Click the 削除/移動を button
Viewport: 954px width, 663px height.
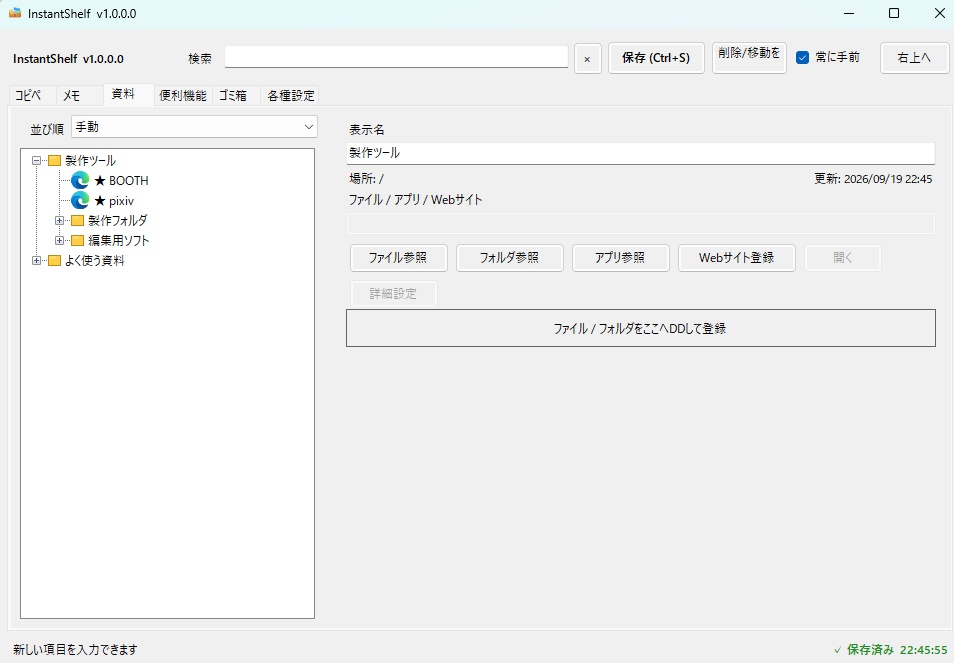pyautogui.click(x=749, y=58)
